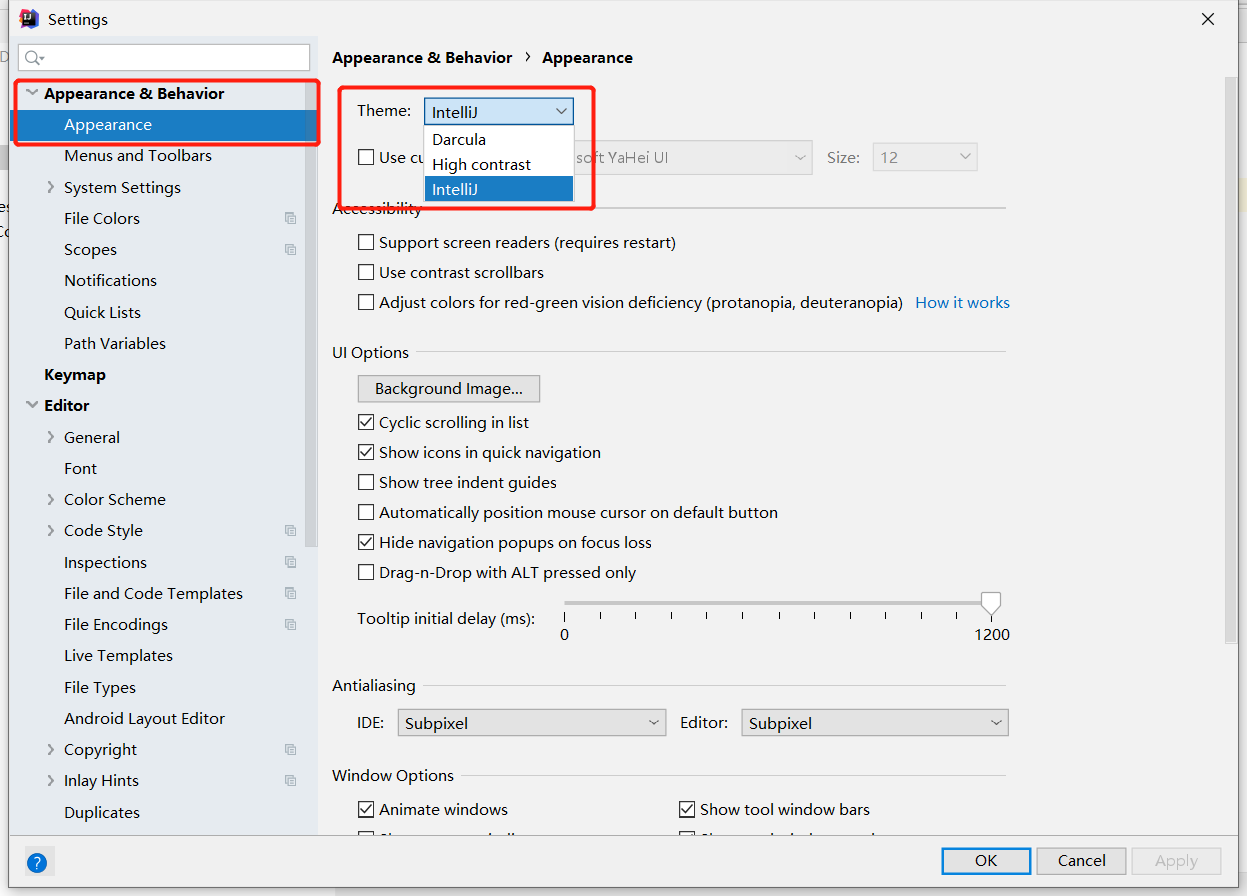Enable Drag-n-Drop with ALT pressed only

click(x=366, y=572)
